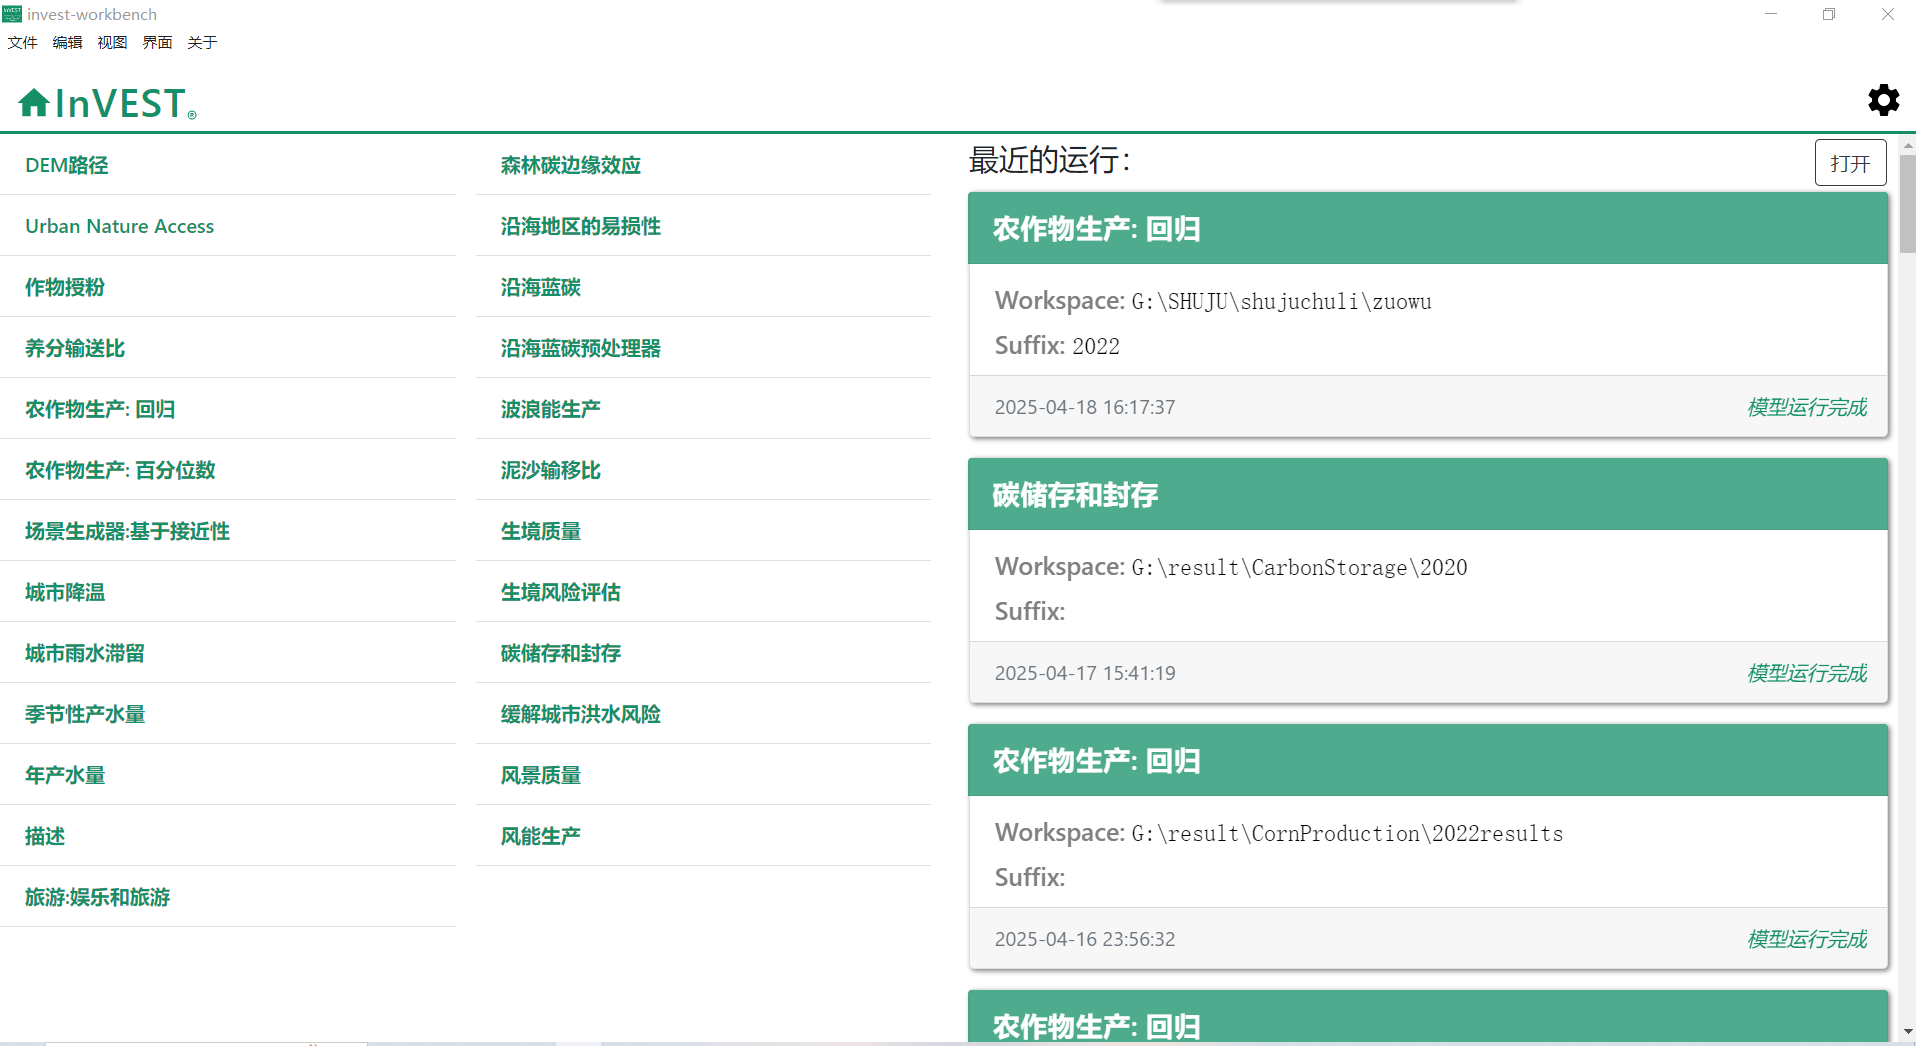Open the 文件 menu

coord(22,42)
